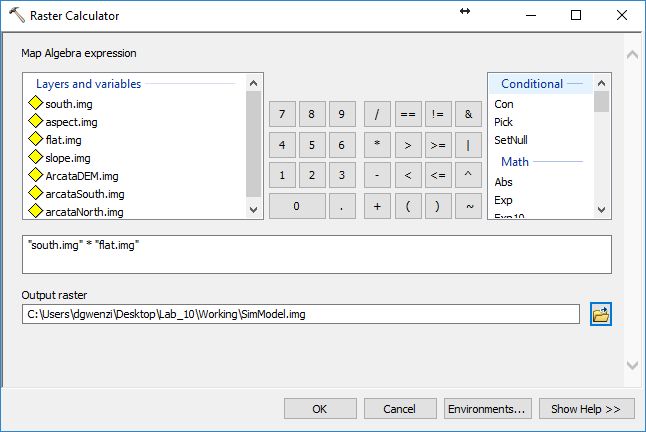Screen dimensions: 646x432
Task: Click the number 6 button
Action: click(342, 145)
